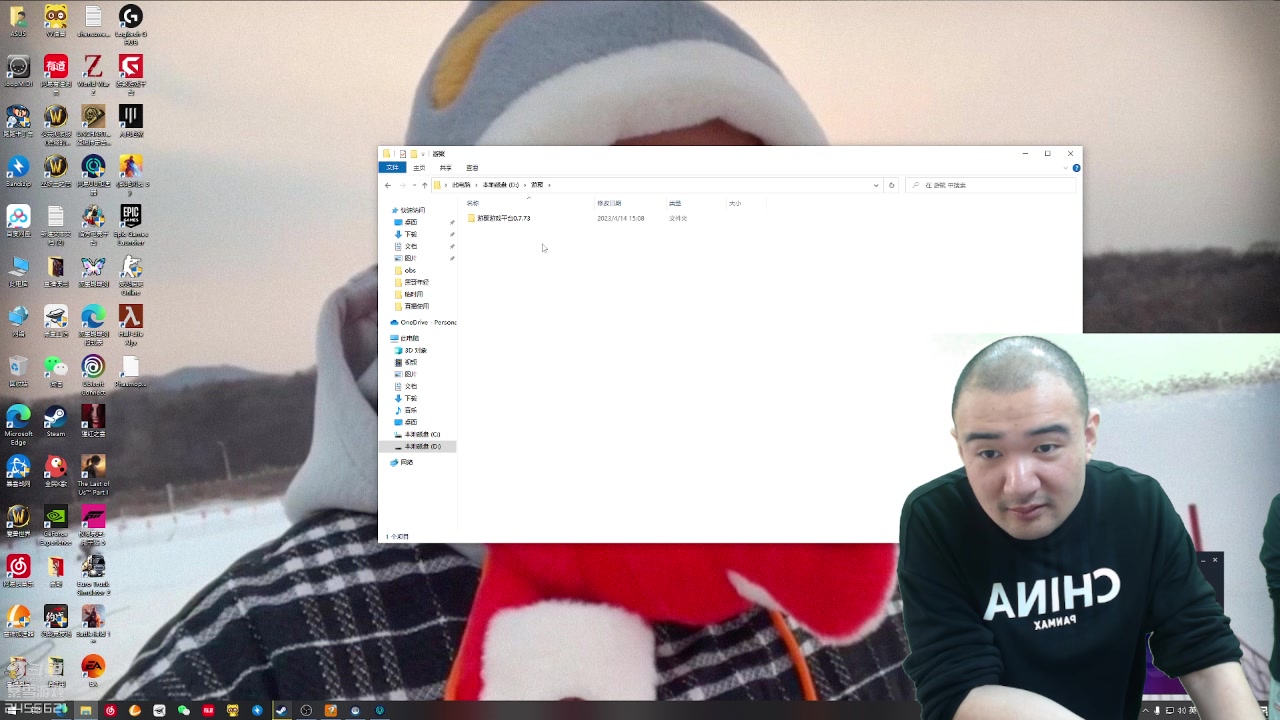Open the Phasmophobia desktop file icon
This screenshot has width=1280, height=720.
point(130,371)
